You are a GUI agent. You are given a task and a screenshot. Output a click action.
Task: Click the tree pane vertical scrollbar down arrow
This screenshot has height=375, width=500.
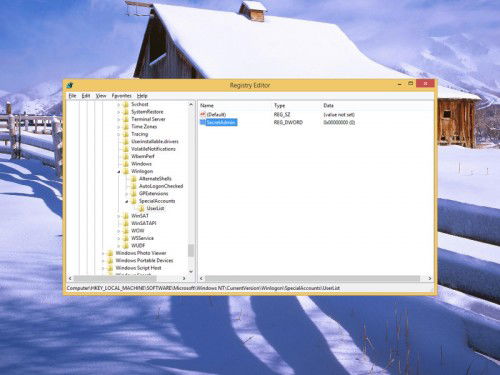[x=191, y=272]
